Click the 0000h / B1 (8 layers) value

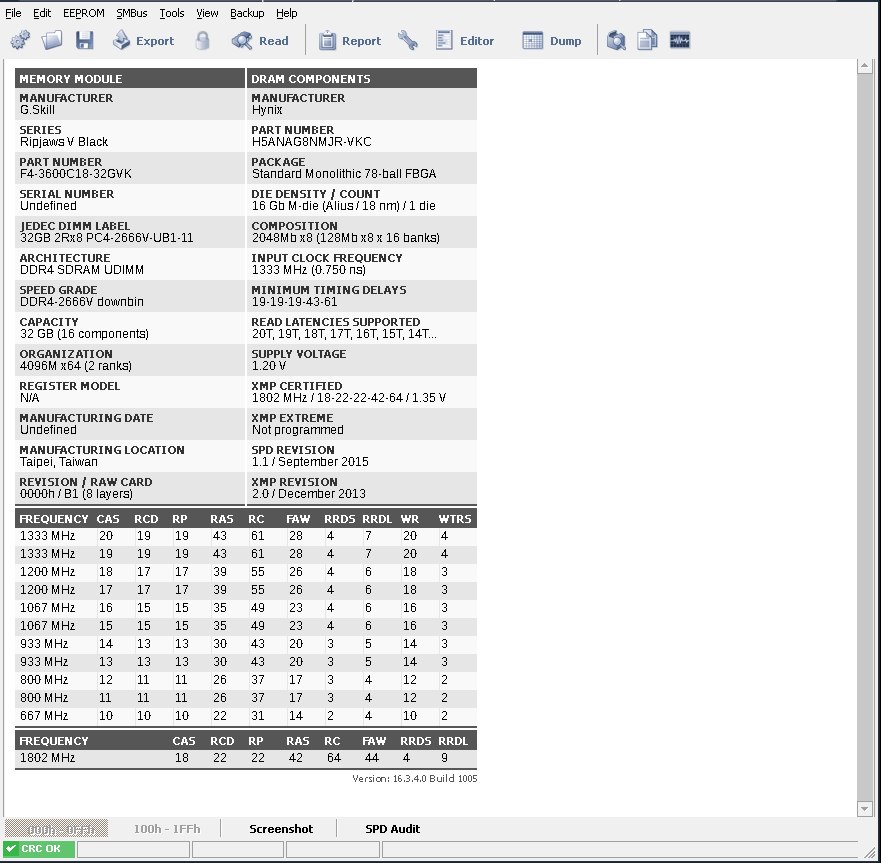click(76, 494)
